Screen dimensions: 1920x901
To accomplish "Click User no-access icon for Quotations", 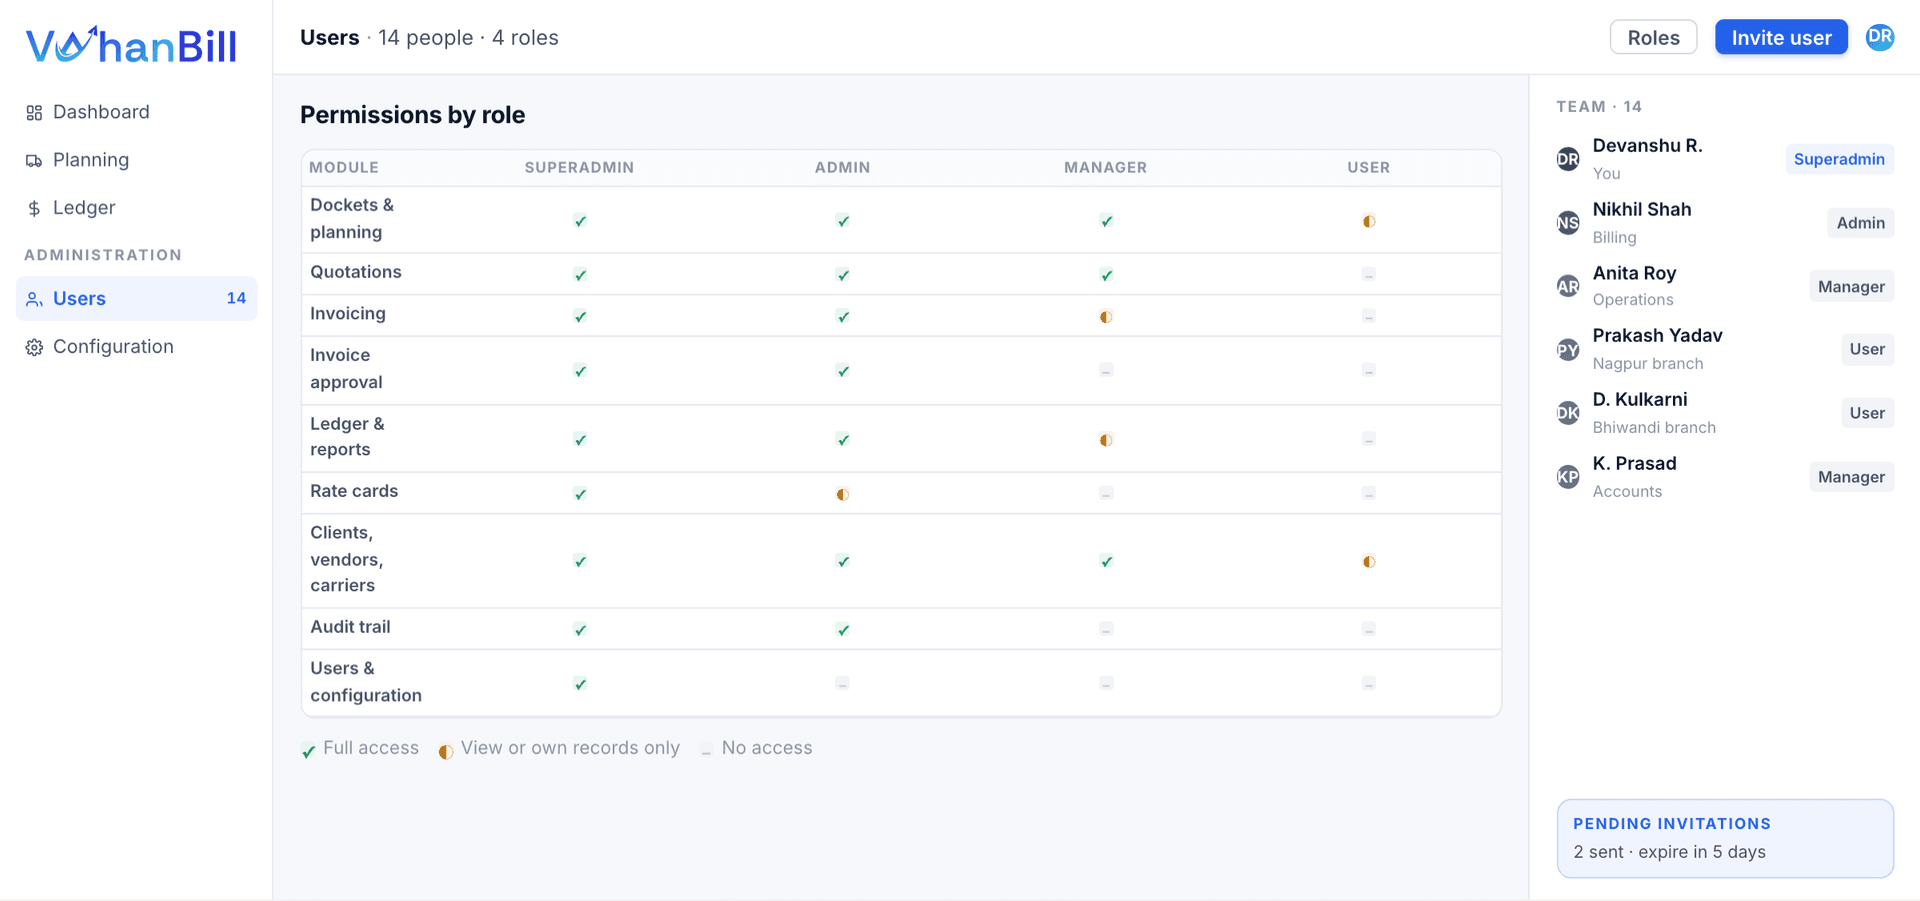I will click(1369, 274).
